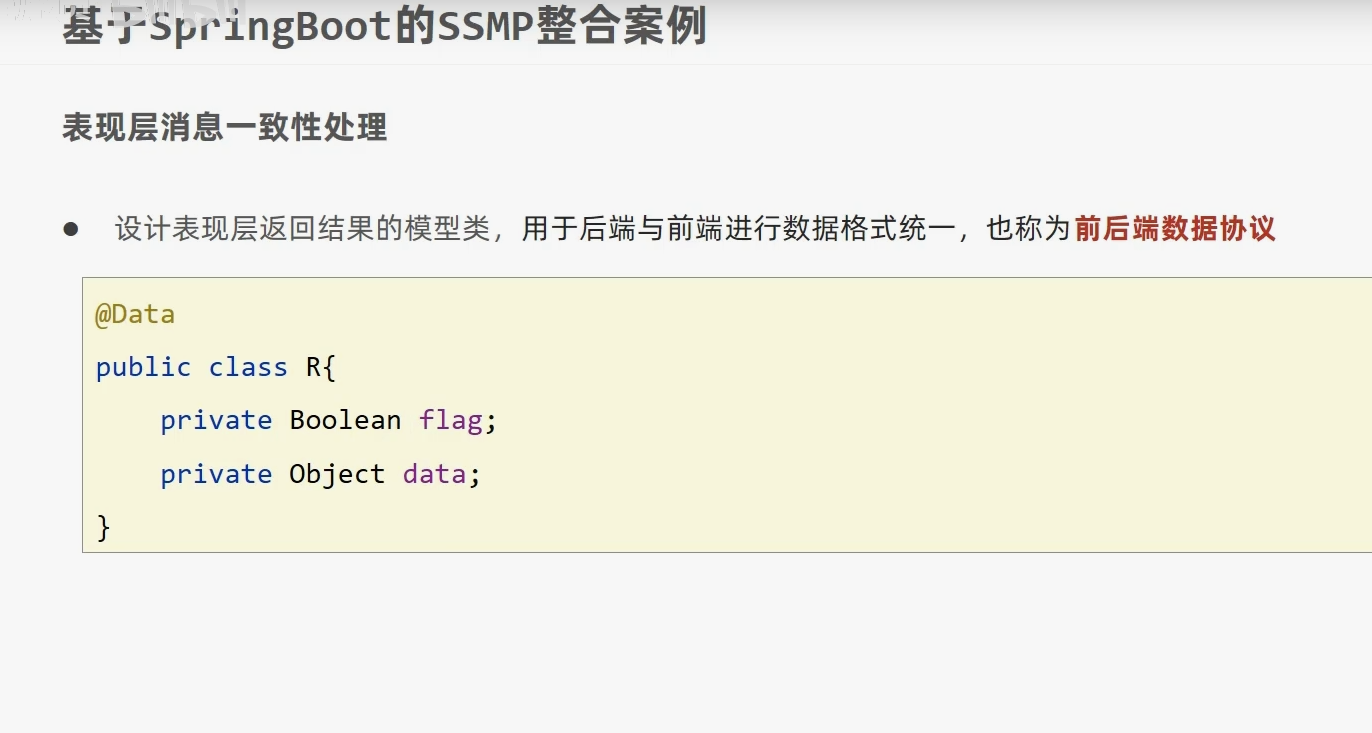Click the closing brace of class R

103,527
